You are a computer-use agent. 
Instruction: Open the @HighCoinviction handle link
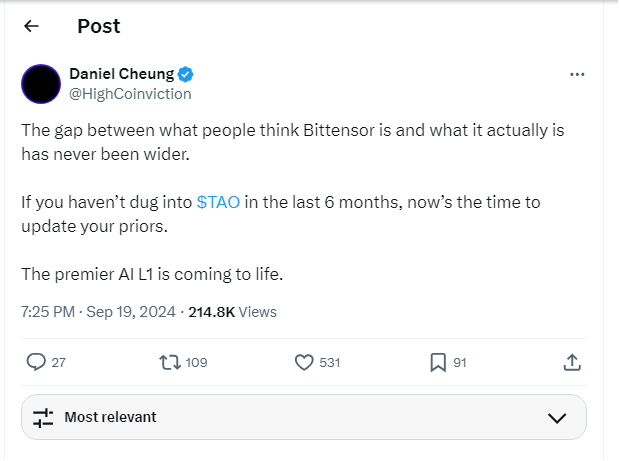point(130,94)
